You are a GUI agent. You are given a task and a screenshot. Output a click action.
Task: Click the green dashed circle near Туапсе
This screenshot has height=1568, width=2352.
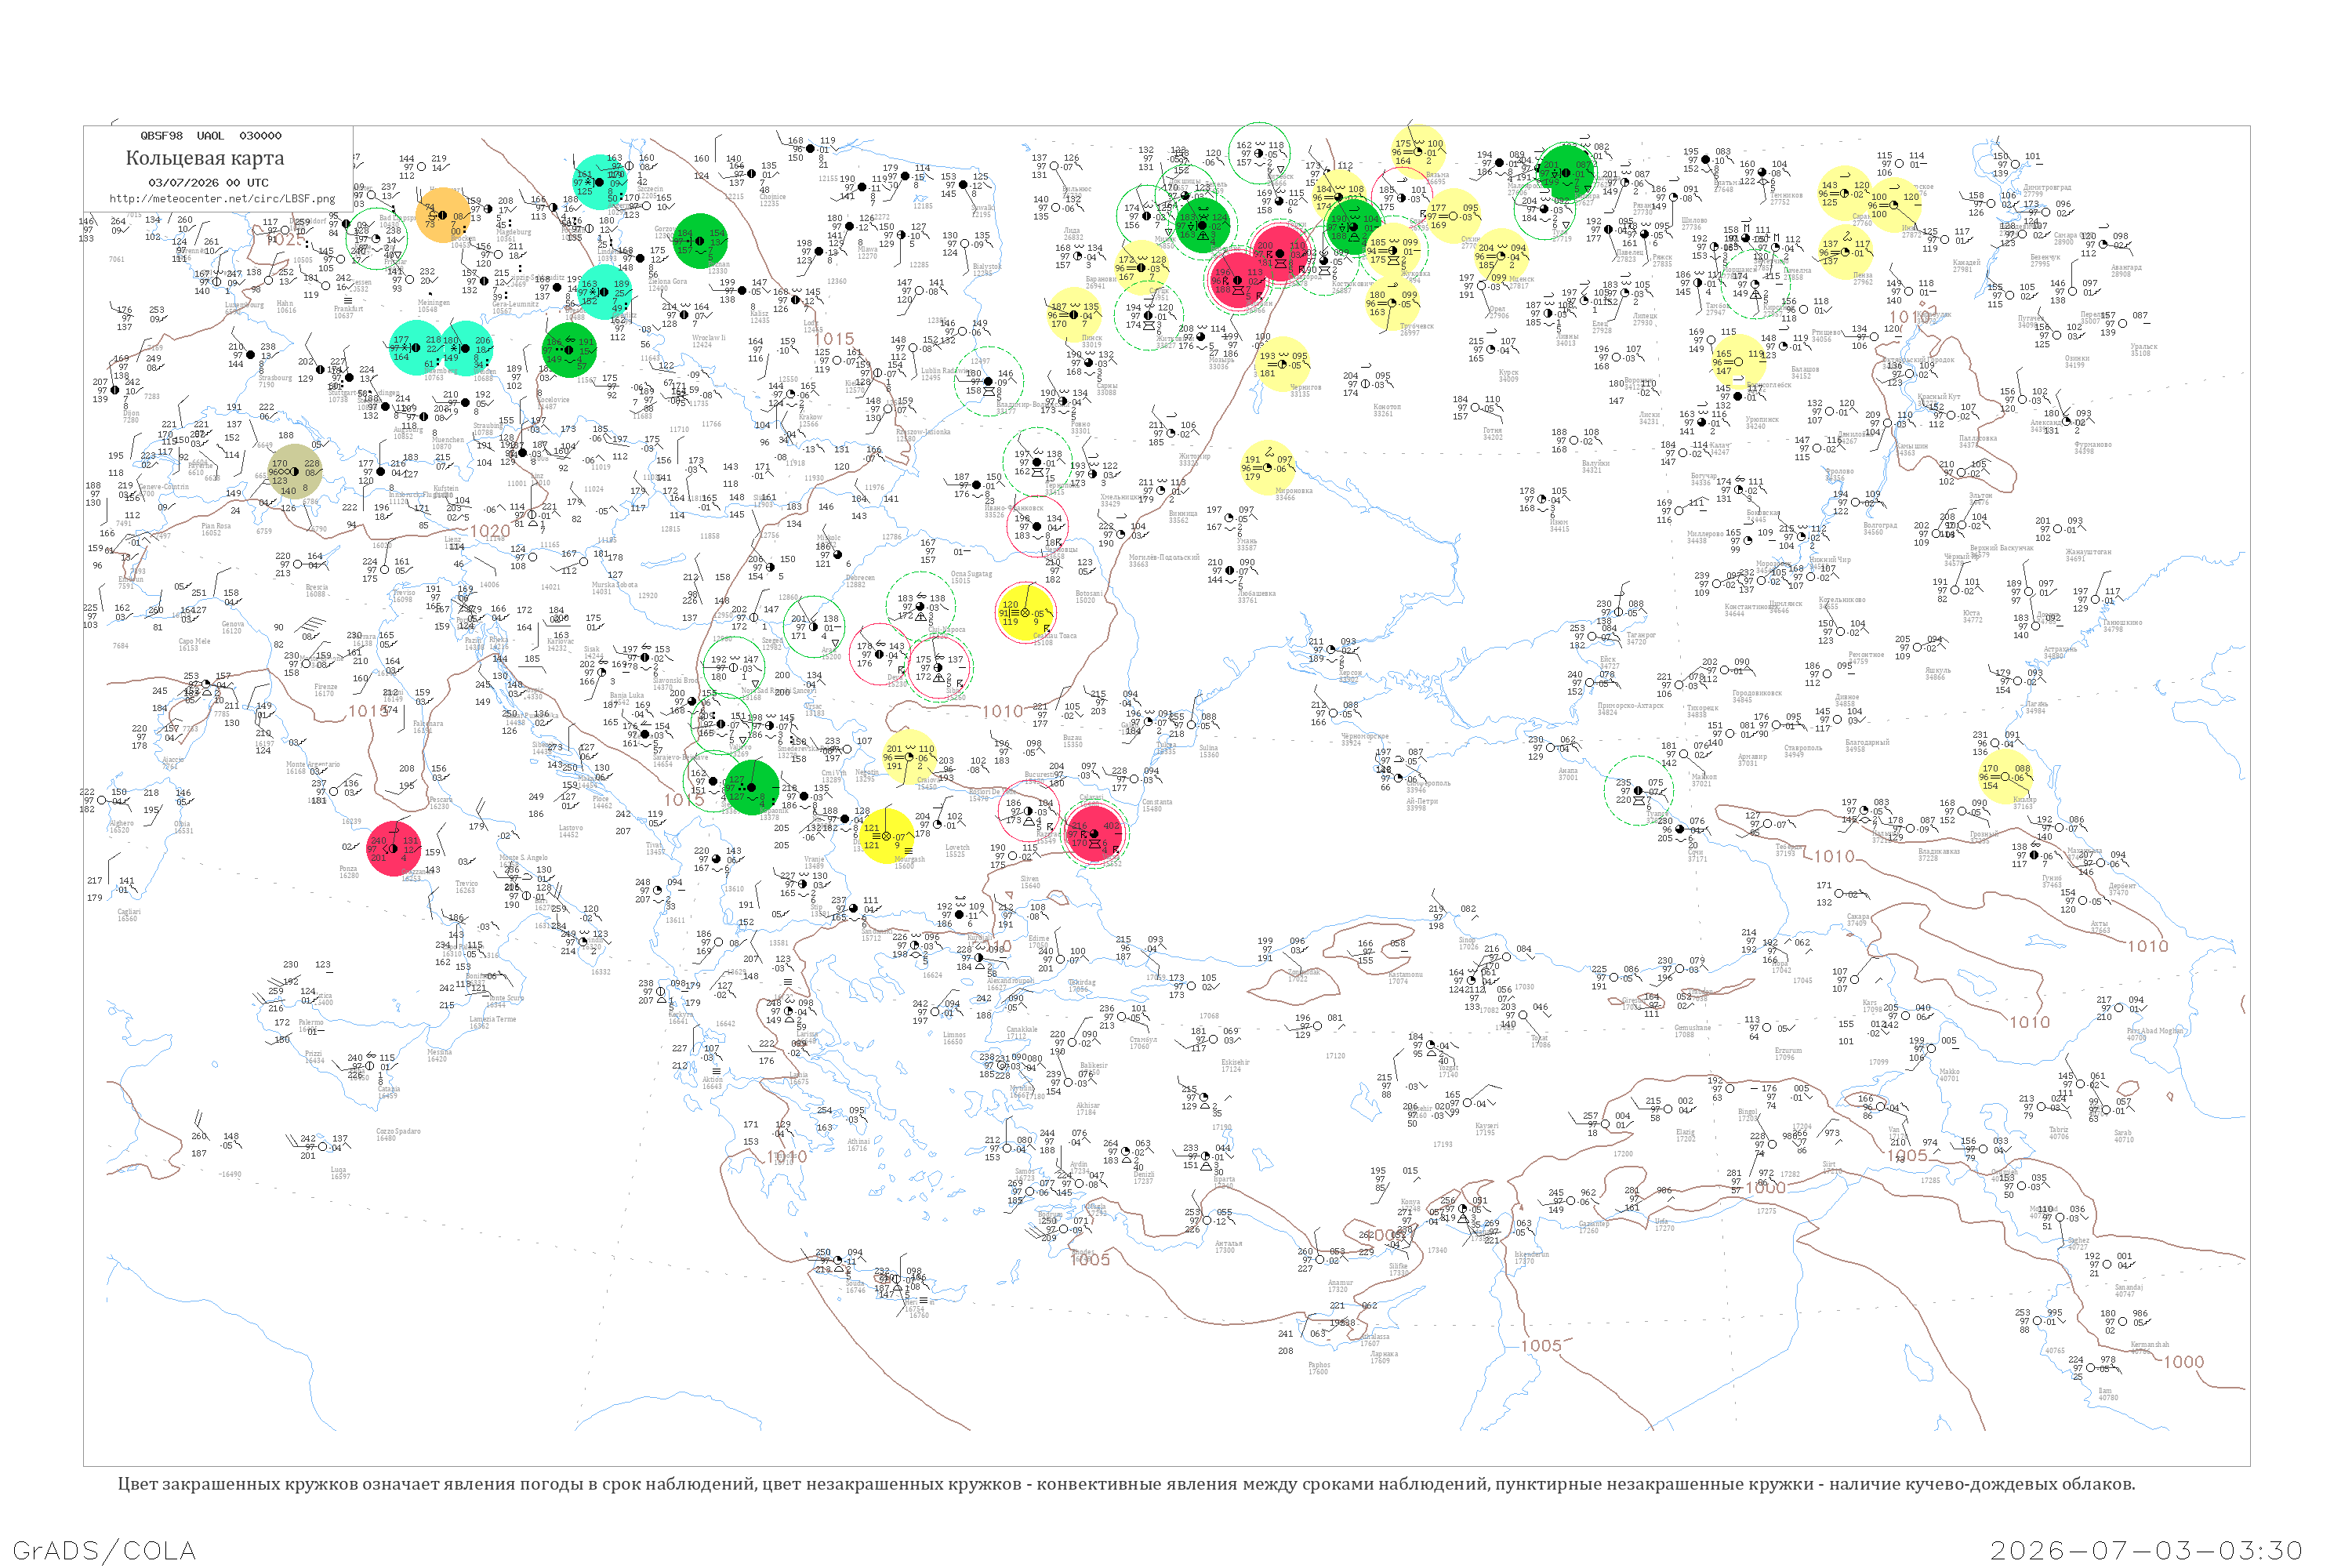click(1638, 791)
